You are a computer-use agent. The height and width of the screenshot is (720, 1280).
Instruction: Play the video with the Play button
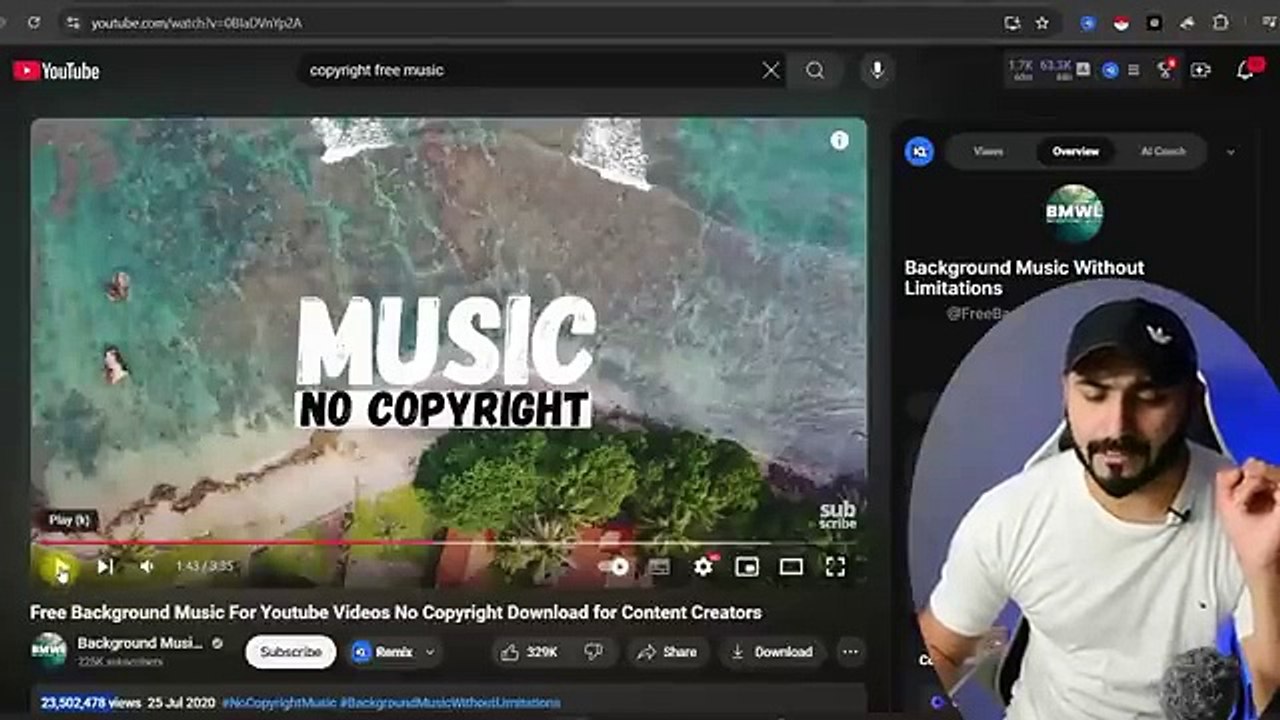(61, 567)
